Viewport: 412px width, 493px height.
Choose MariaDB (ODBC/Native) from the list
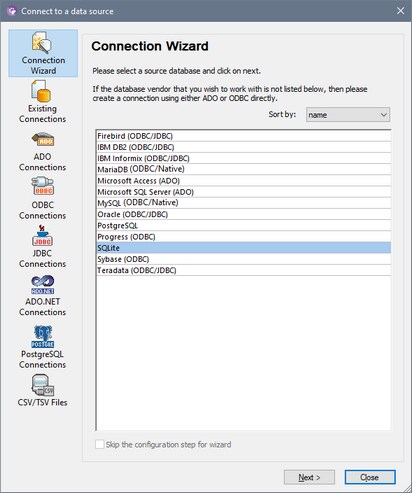[x=243, y=169]
